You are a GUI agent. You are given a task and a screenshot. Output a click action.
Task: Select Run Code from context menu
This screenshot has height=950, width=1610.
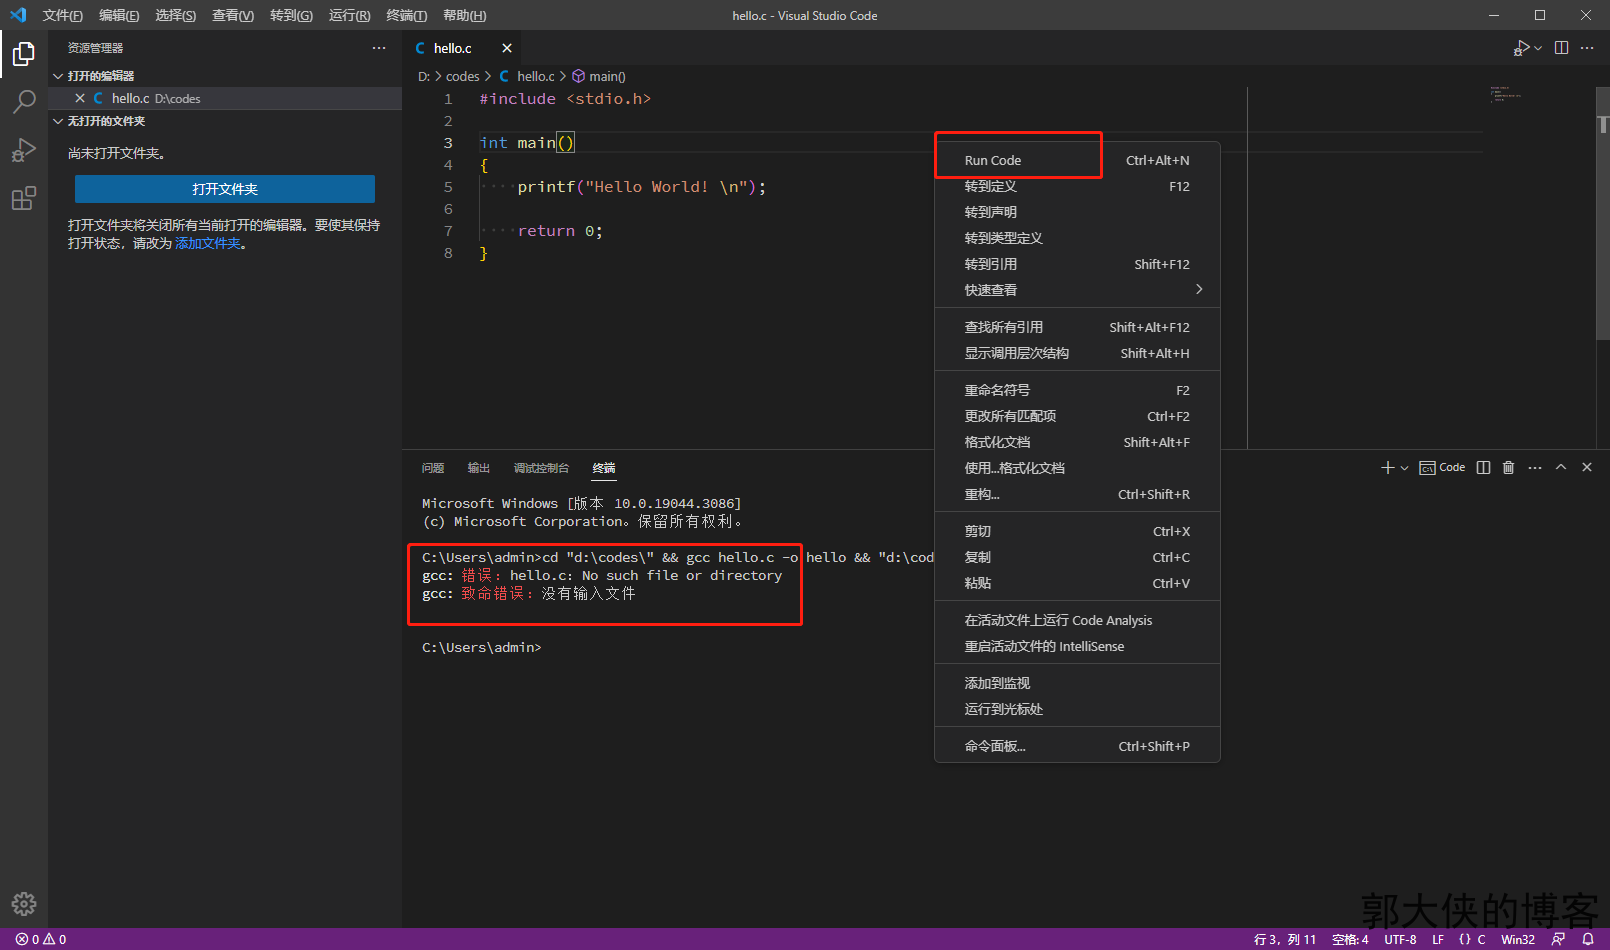pyautogui.click(x=1077, y=160)
